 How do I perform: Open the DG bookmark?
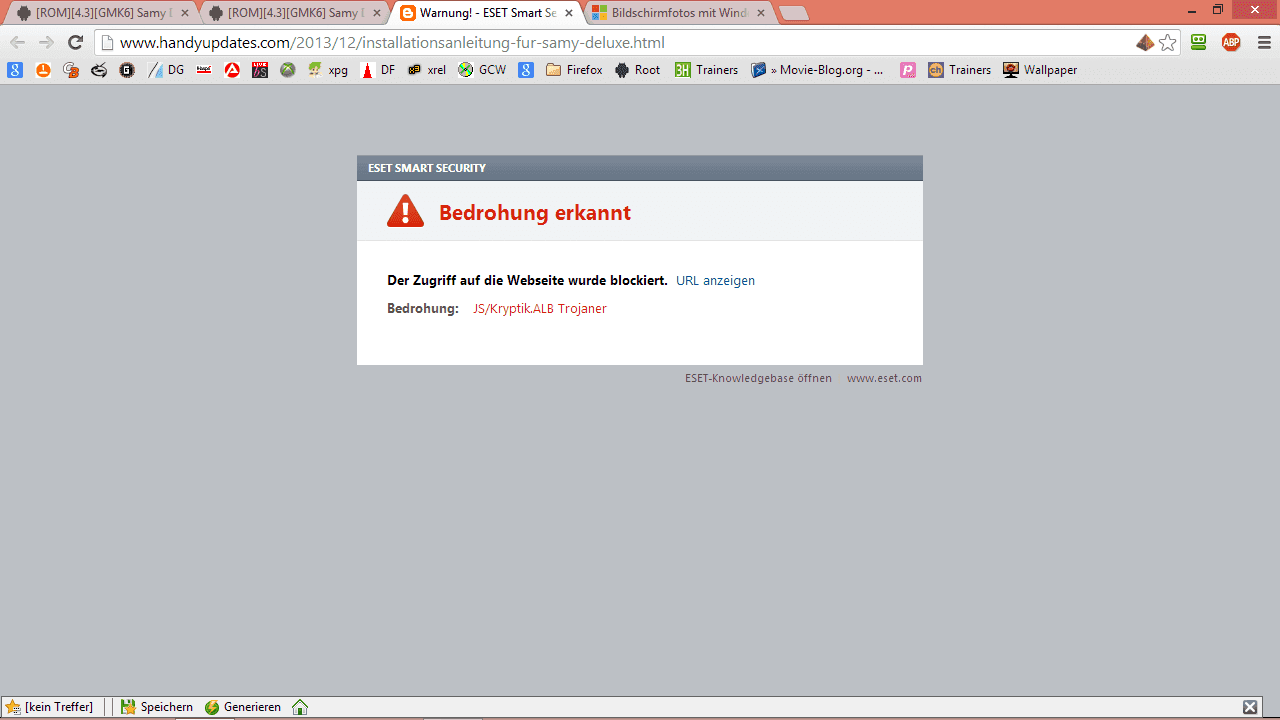click(x=166, y=70)
